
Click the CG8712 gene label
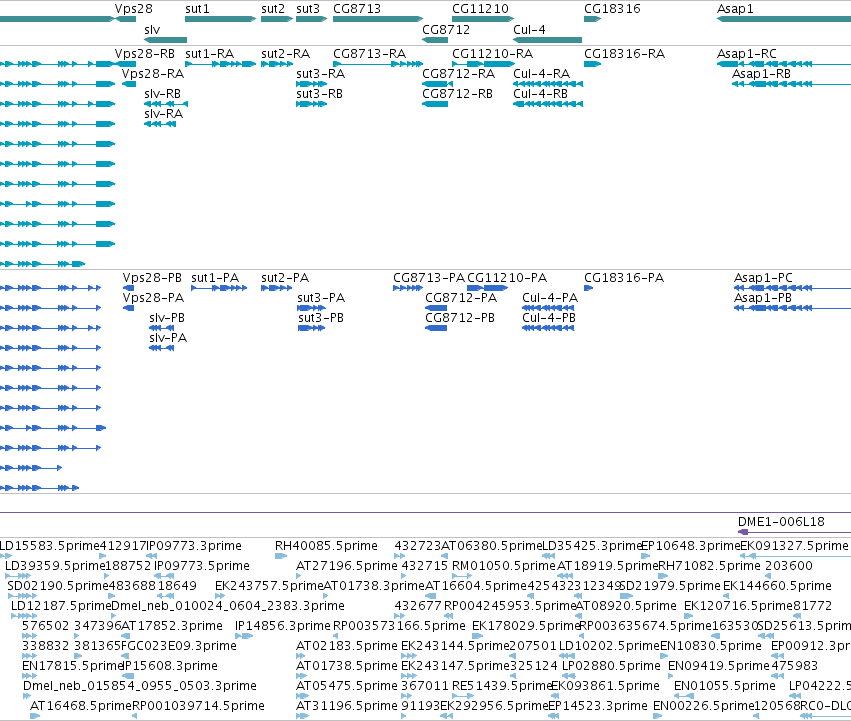[x=446, y=30]
